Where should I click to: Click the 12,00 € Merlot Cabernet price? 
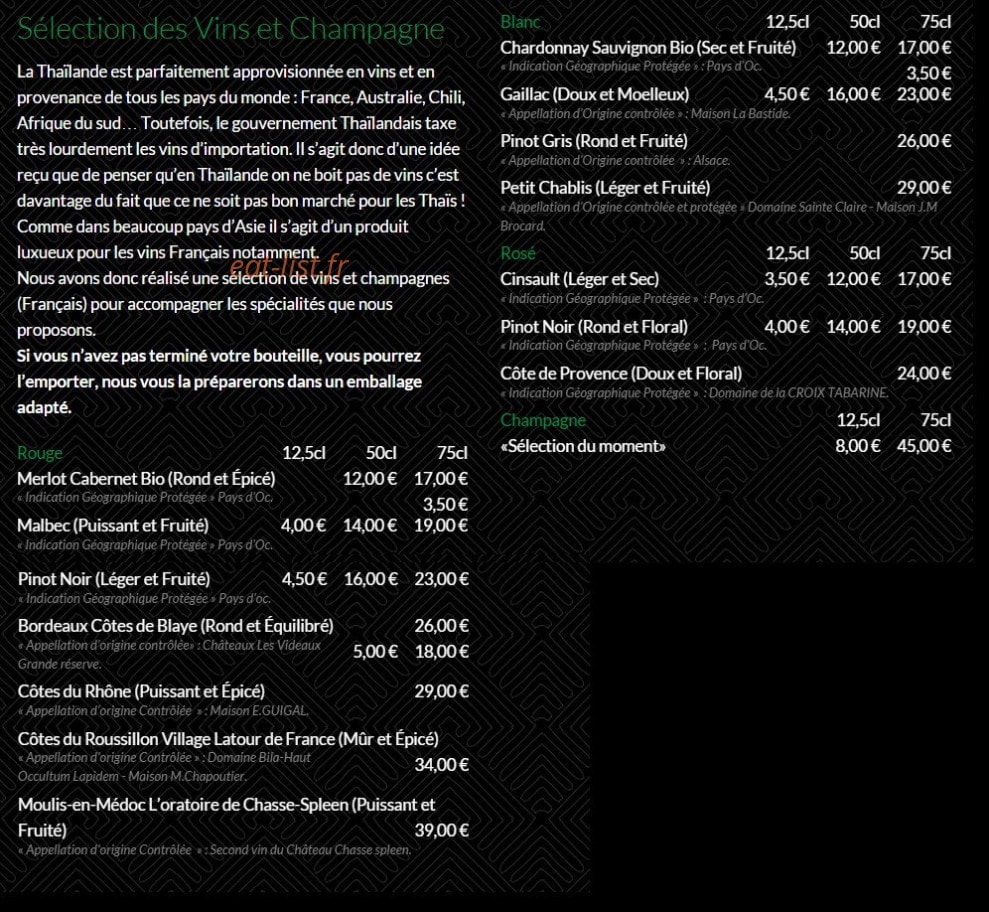(370, 479)
